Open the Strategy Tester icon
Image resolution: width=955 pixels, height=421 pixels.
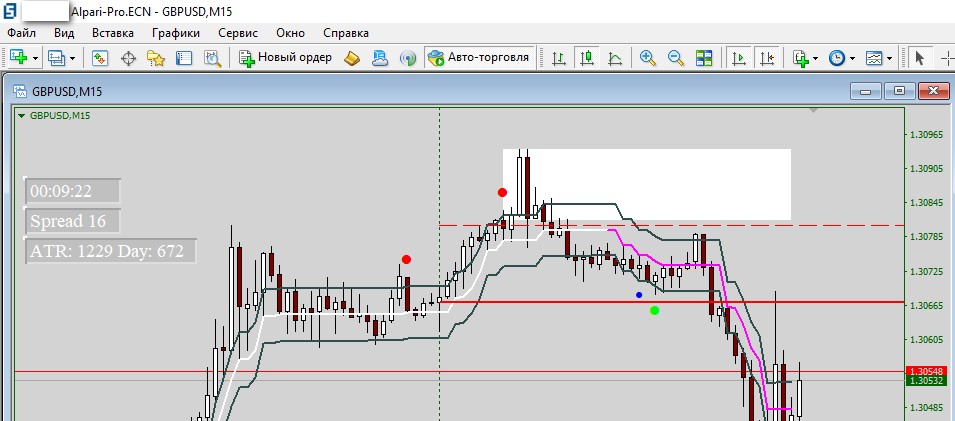tap(212, 58)
